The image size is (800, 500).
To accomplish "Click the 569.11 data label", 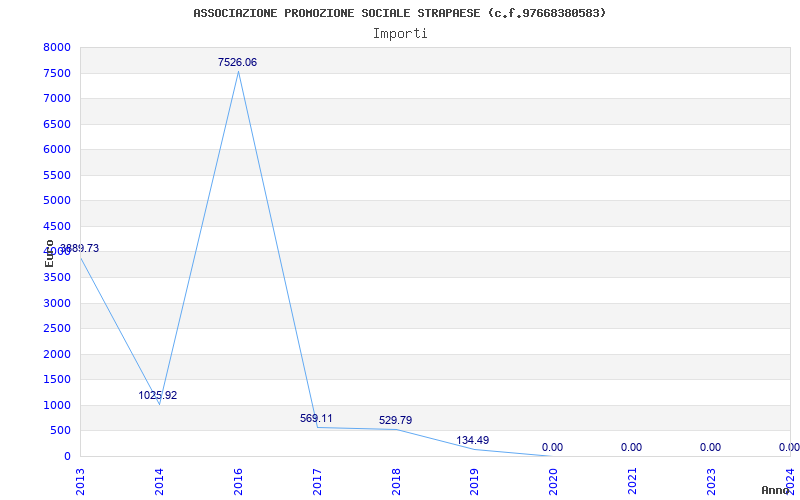I will point(316,418).
